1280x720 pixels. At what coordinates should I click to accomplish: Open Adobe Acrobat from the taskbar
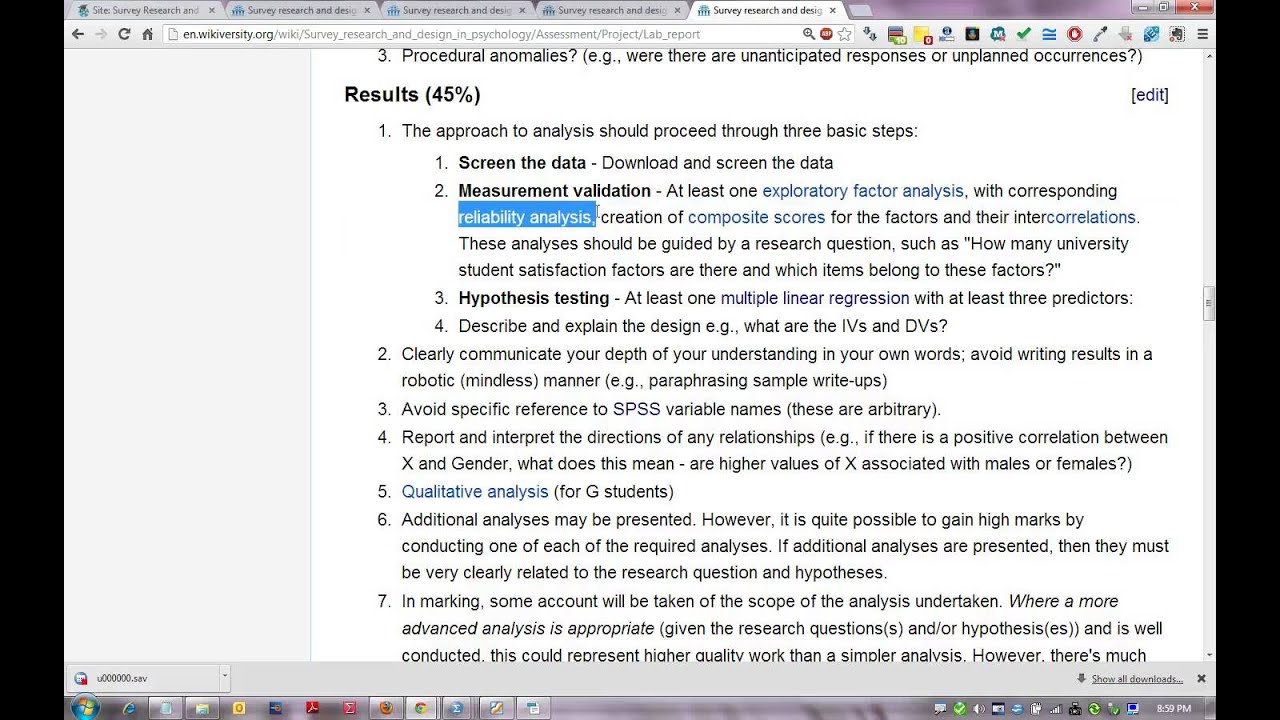(312, 708)
